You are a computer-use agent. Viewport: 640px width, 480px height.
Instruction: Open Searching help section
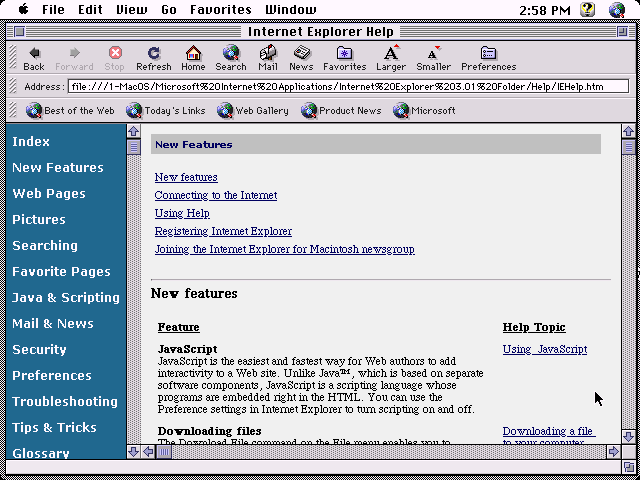click(x=45, y=246)
